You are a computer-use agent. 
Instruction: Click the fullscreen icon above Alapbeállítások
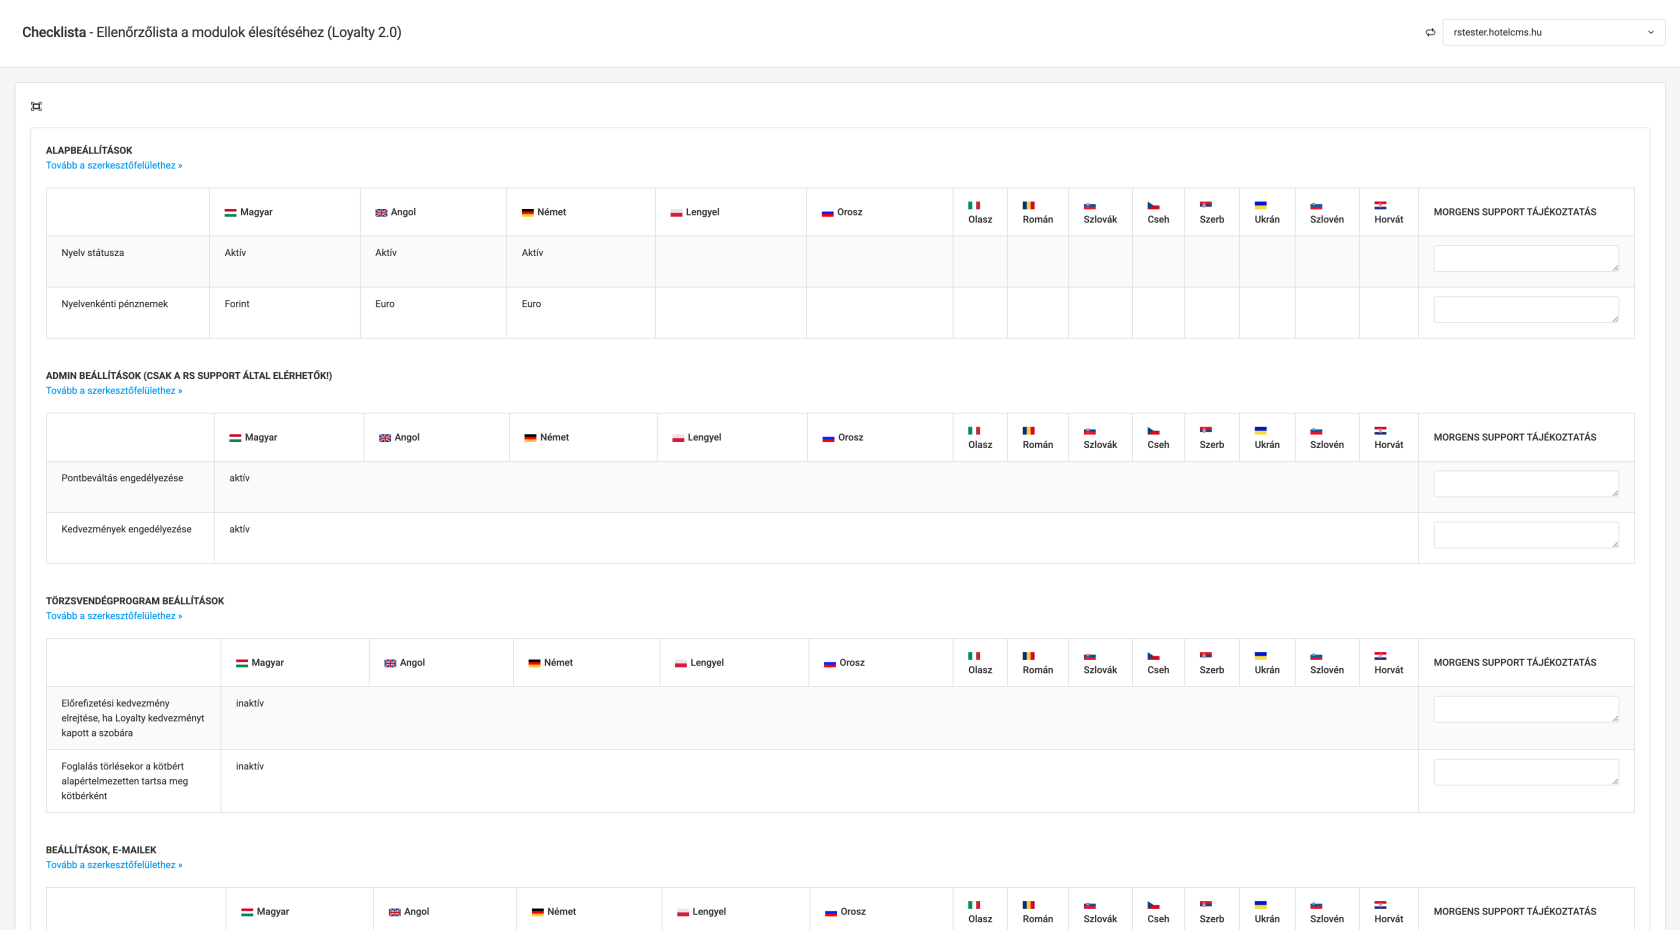[x=36, y=107]
